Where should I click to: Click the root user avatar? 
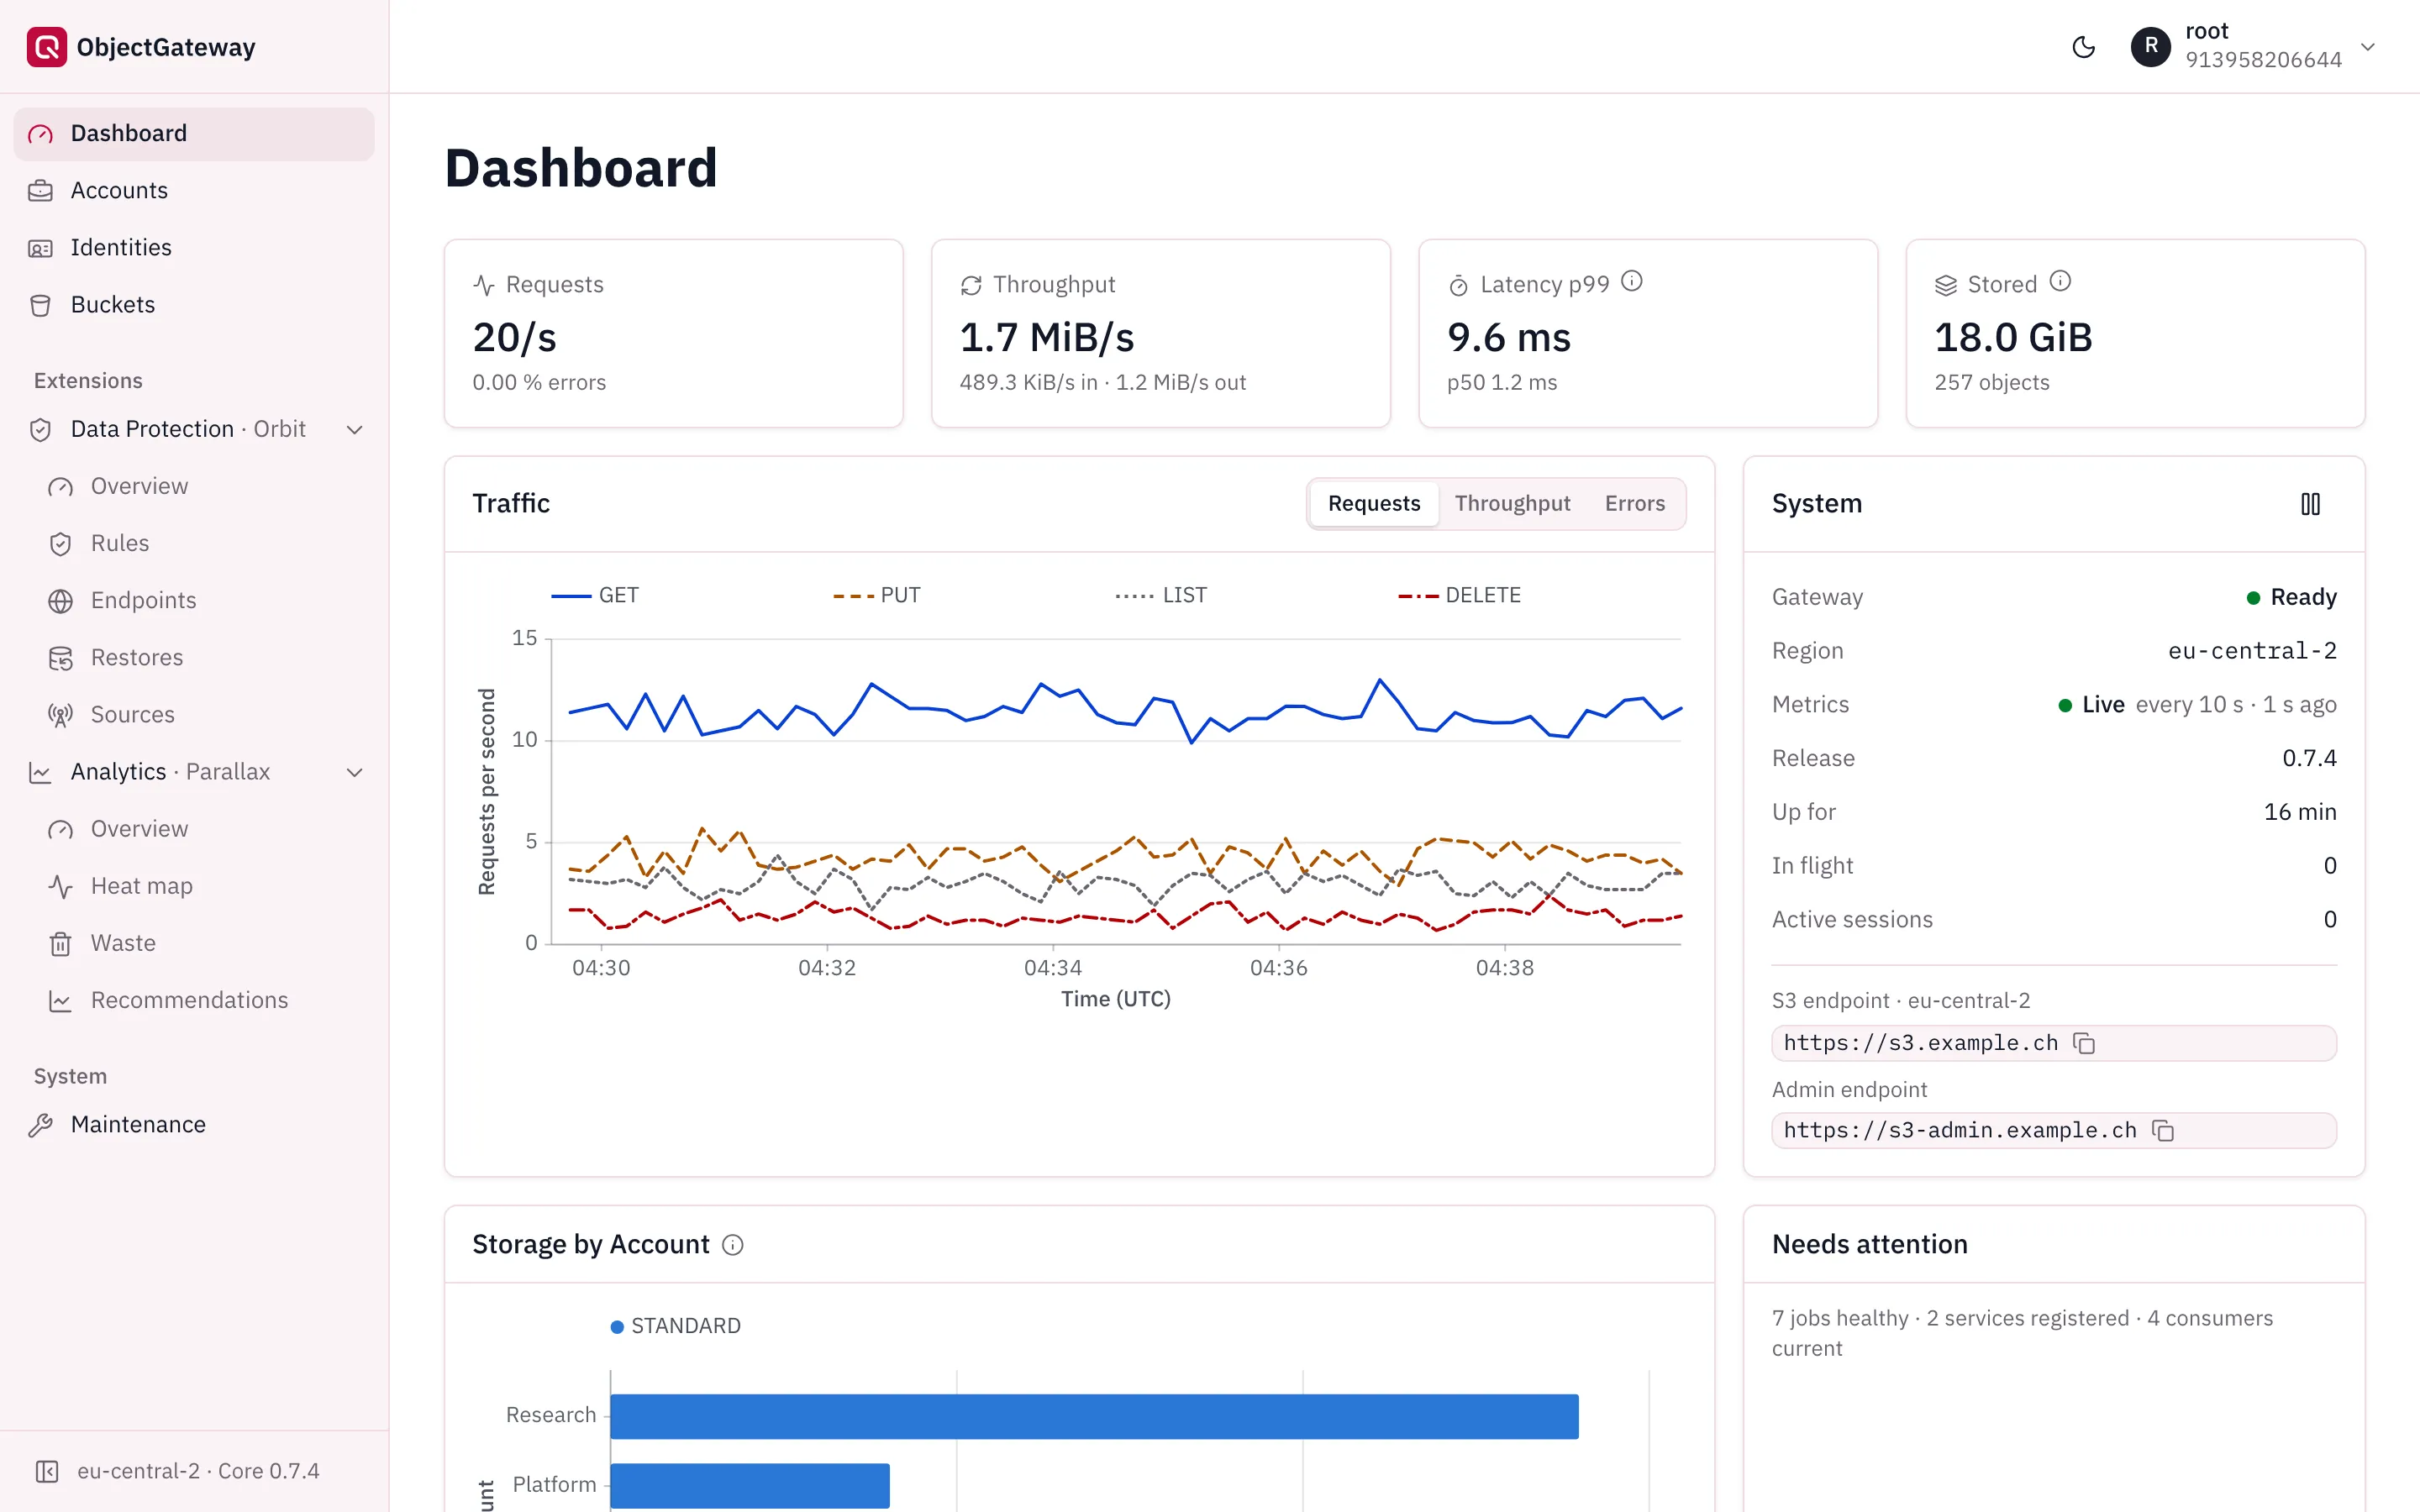(2150, 47)
